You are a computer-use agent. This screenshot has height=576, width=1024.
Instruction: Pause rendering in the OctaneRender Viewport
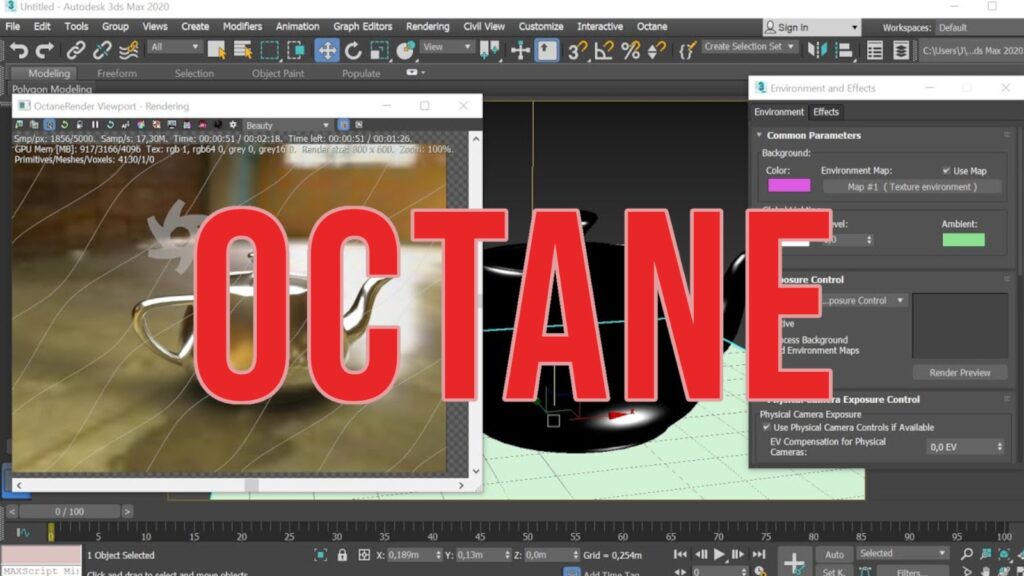coord(95,125)
